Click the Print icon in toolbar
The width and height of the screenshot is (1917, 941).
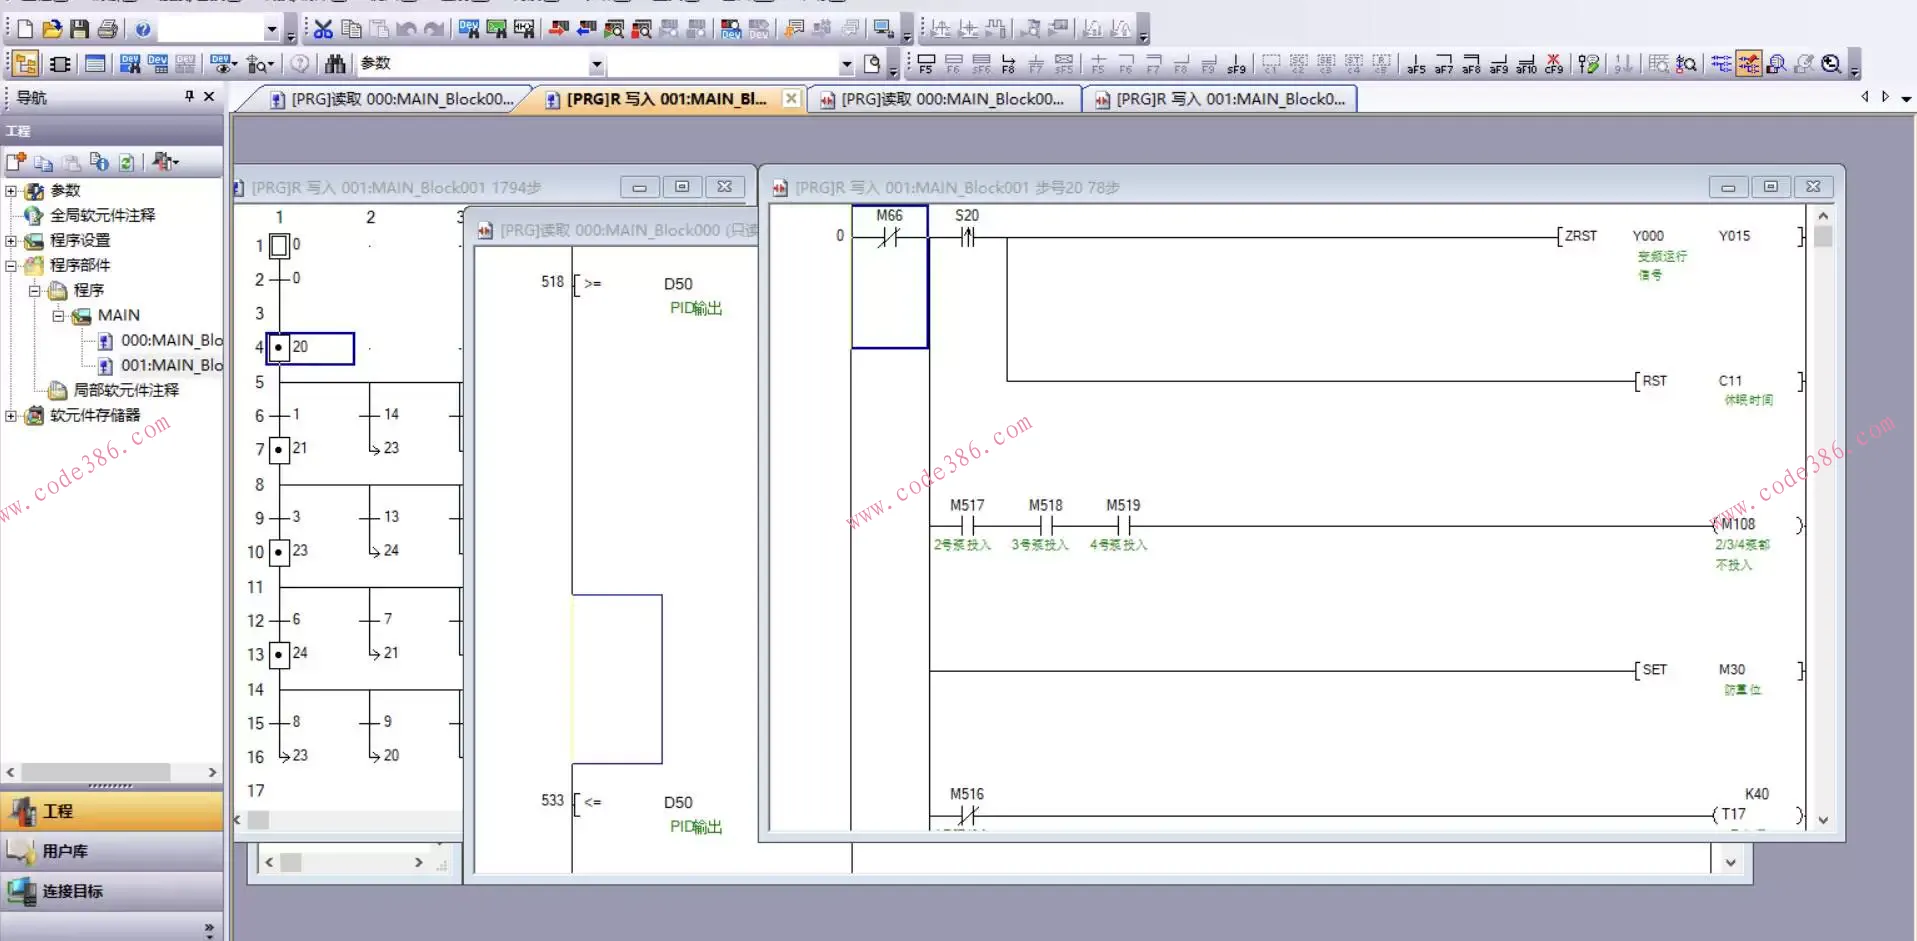[x=108, y=29]
